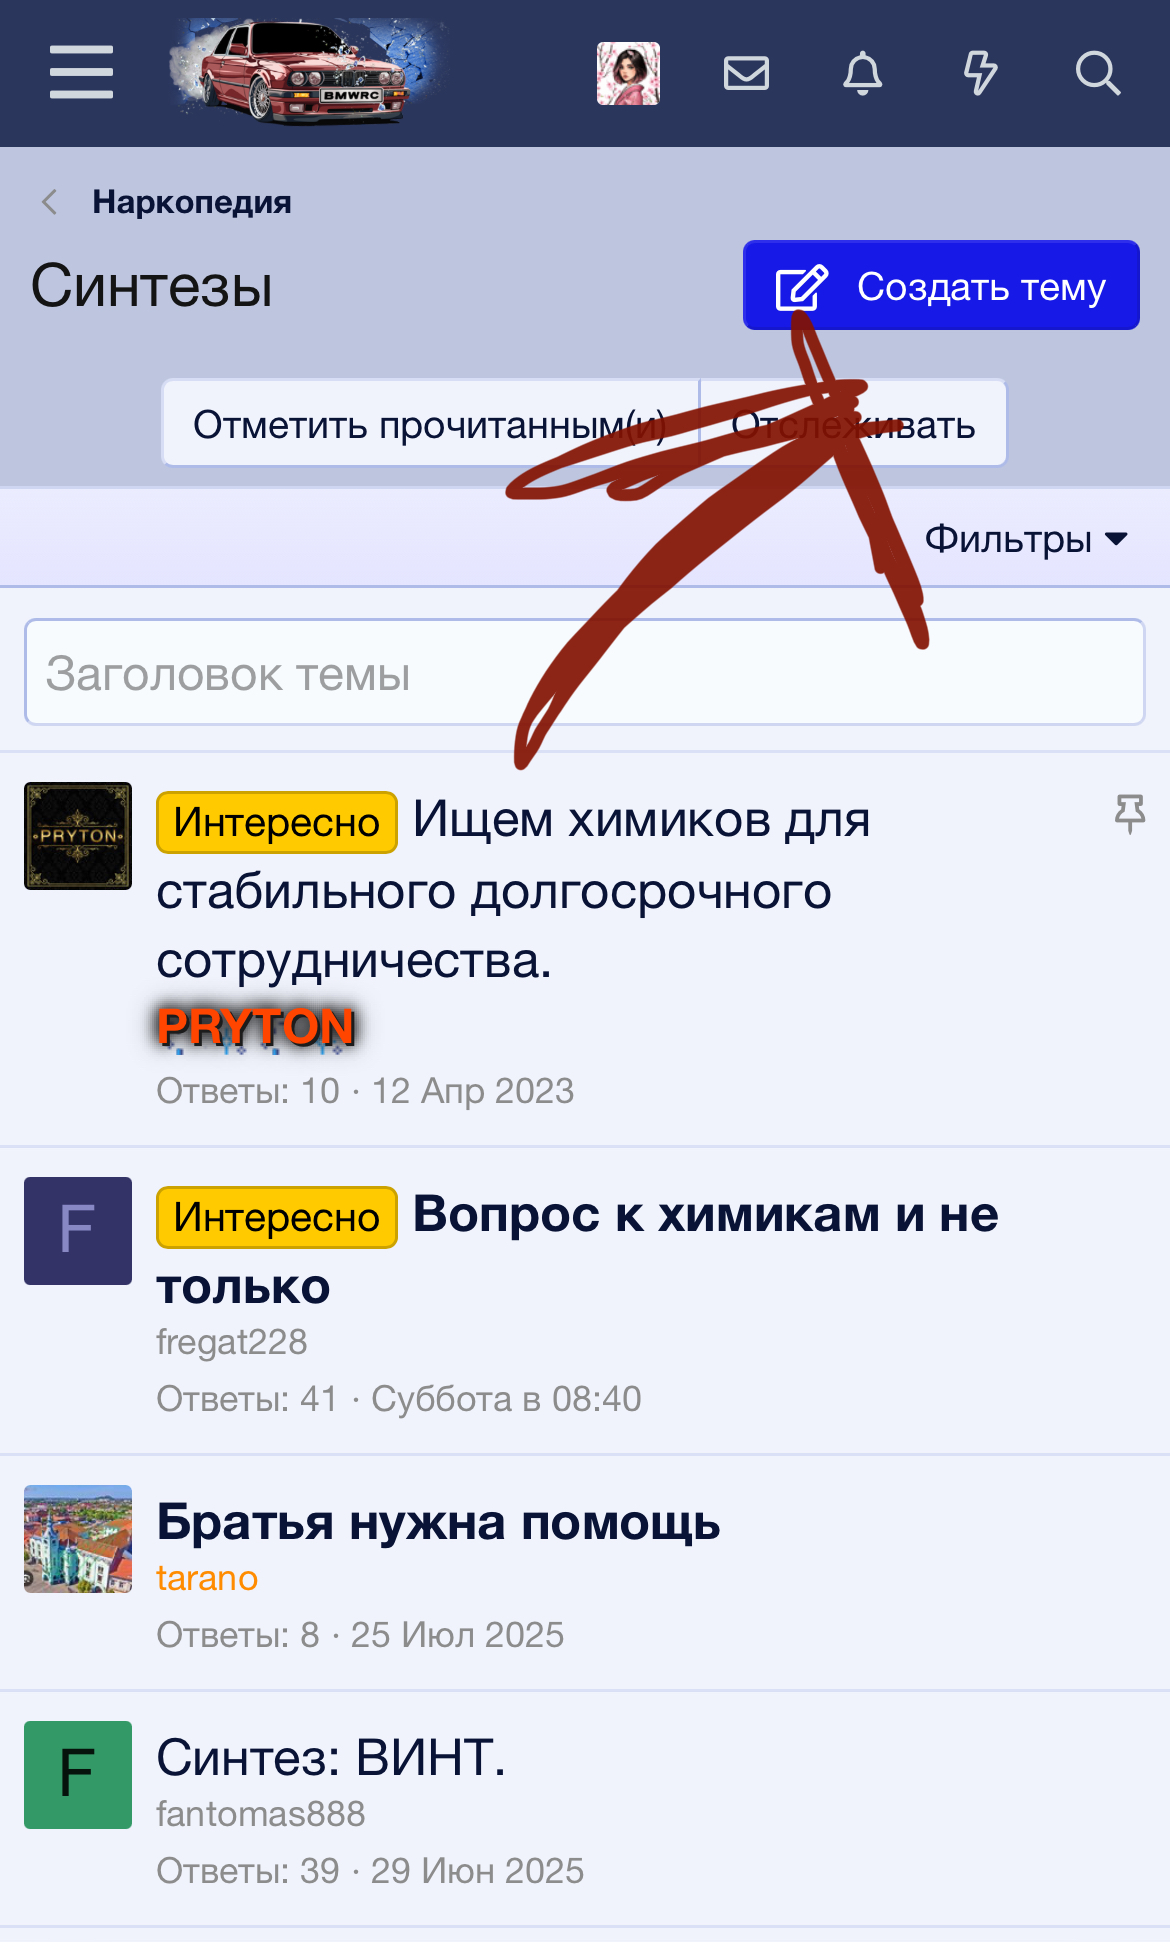This screenshot has height=1942, width=1170.
Task: Click Отметить прочитанным(и) button
Action: [x=430, y=424]
